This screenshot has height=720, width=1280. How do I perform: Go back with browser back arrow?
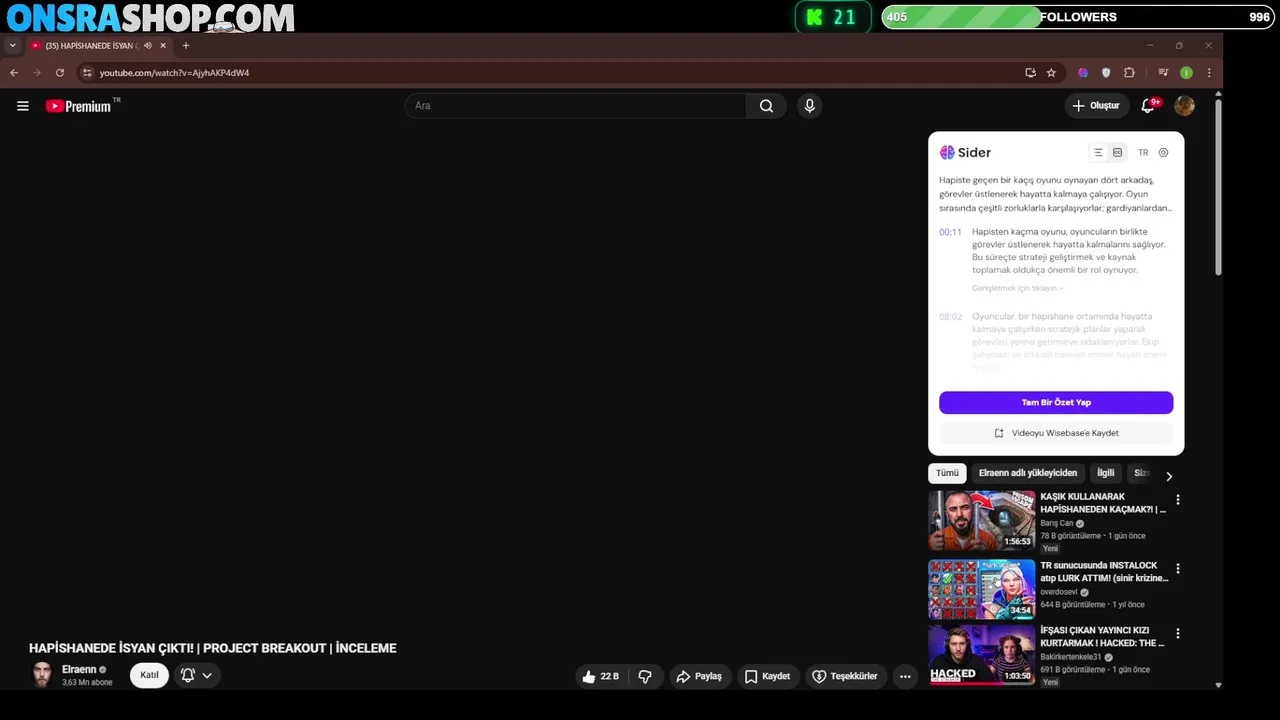point(14,73)
